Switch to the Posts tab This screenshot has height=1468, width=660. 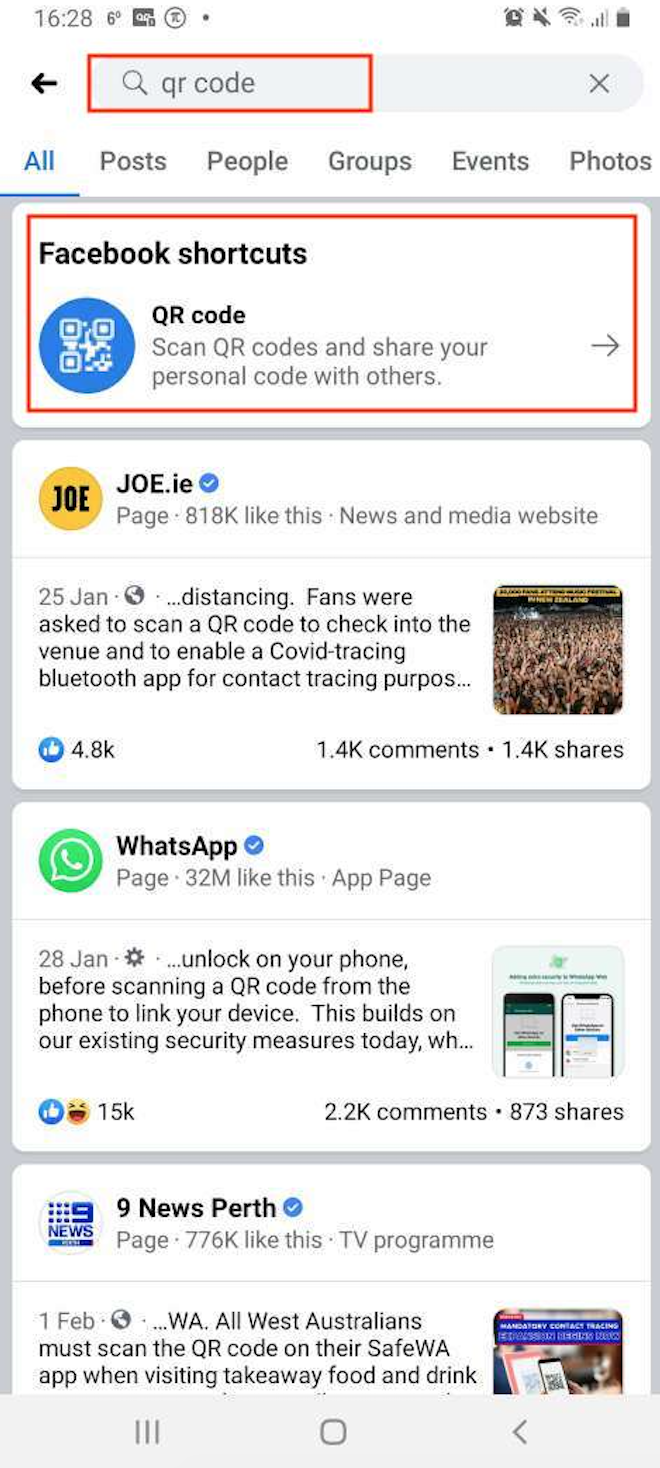point(133,161)
